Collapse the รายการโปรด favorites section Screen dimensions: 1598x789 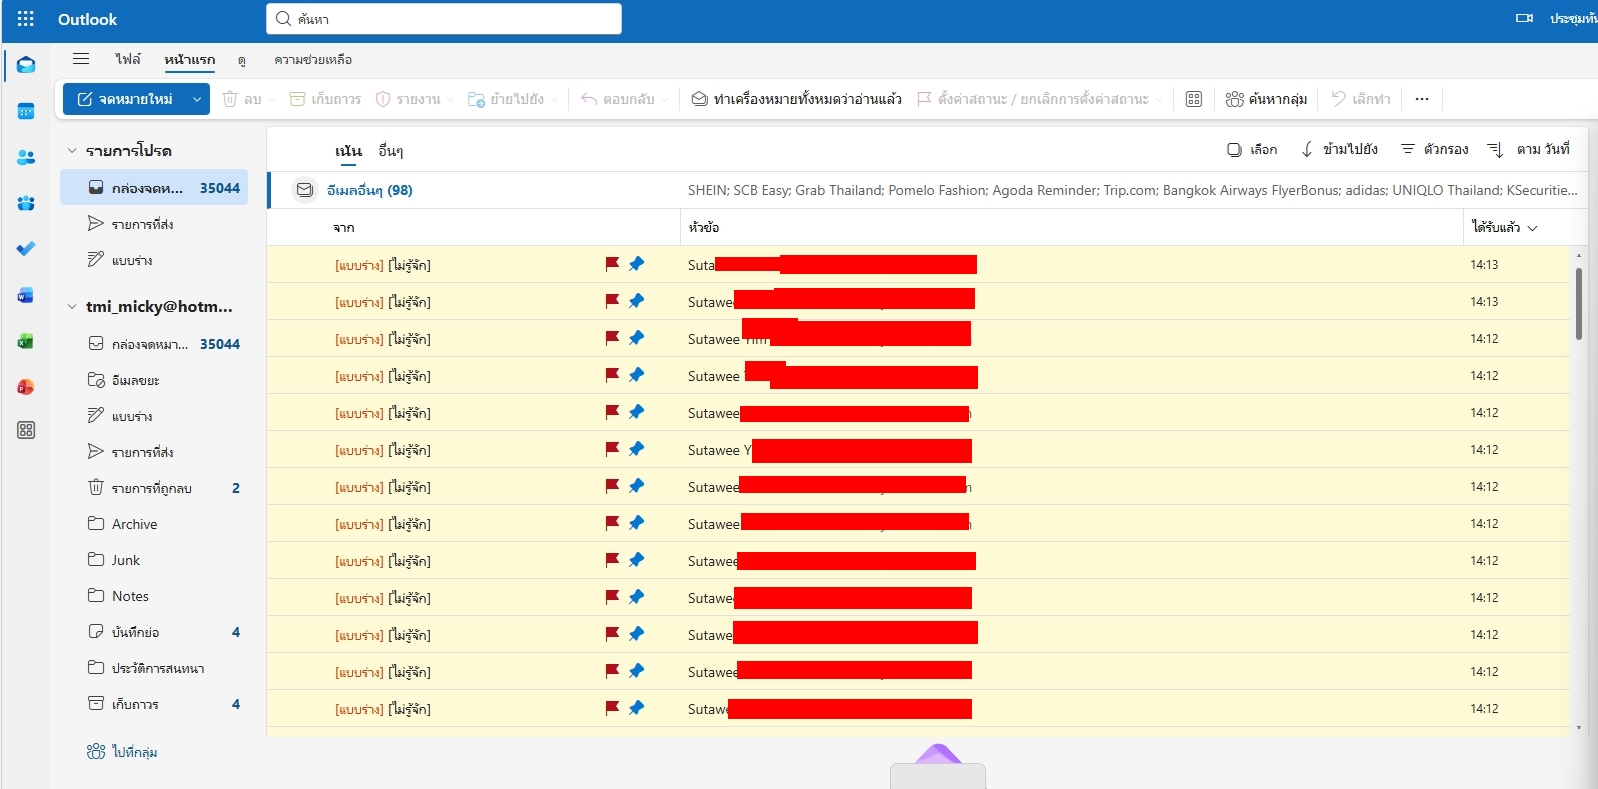[x=72, y=151]
